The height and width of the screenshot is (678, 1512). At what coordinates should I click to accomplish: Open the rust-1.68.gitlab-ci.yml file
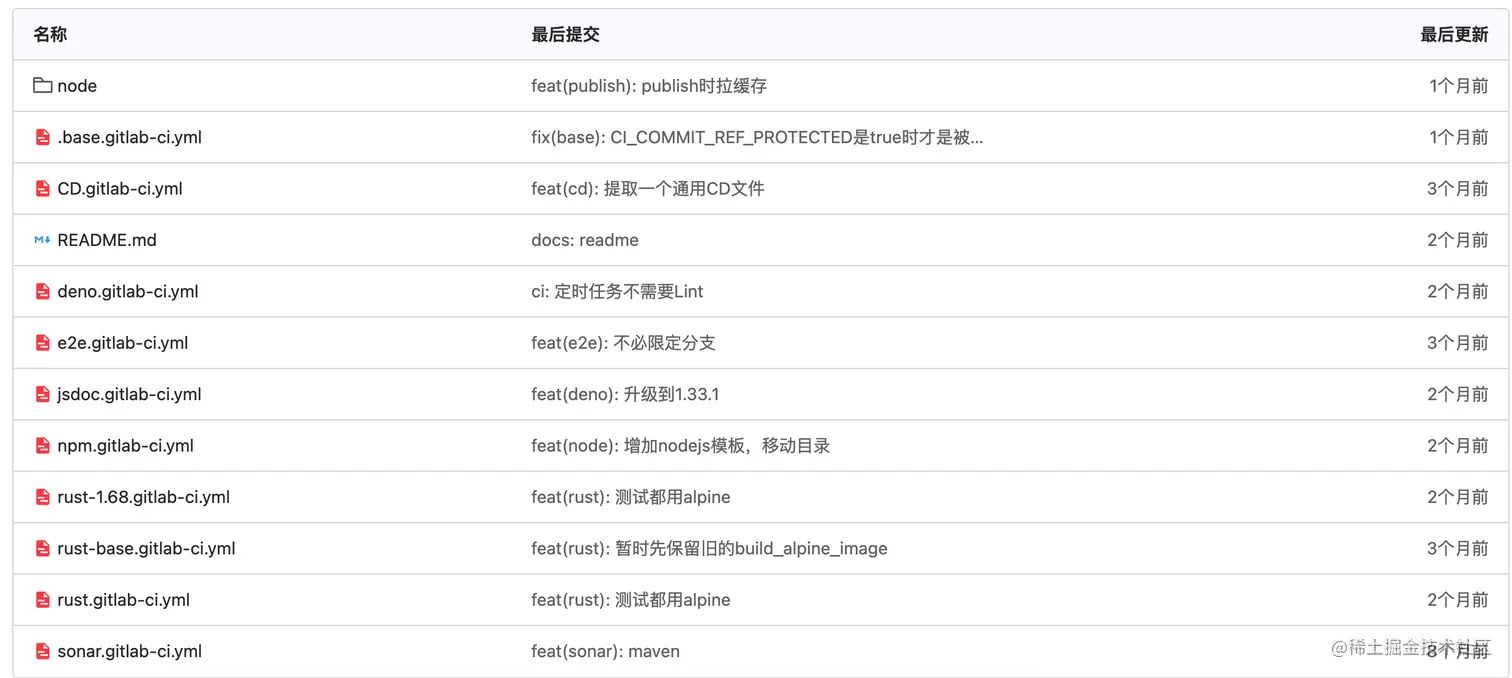pyautogui.click(x=143, y=497)
